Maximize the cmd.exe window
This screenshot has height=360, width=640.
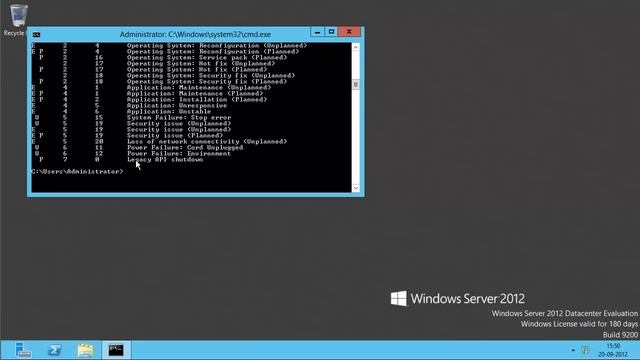[331, 32]
